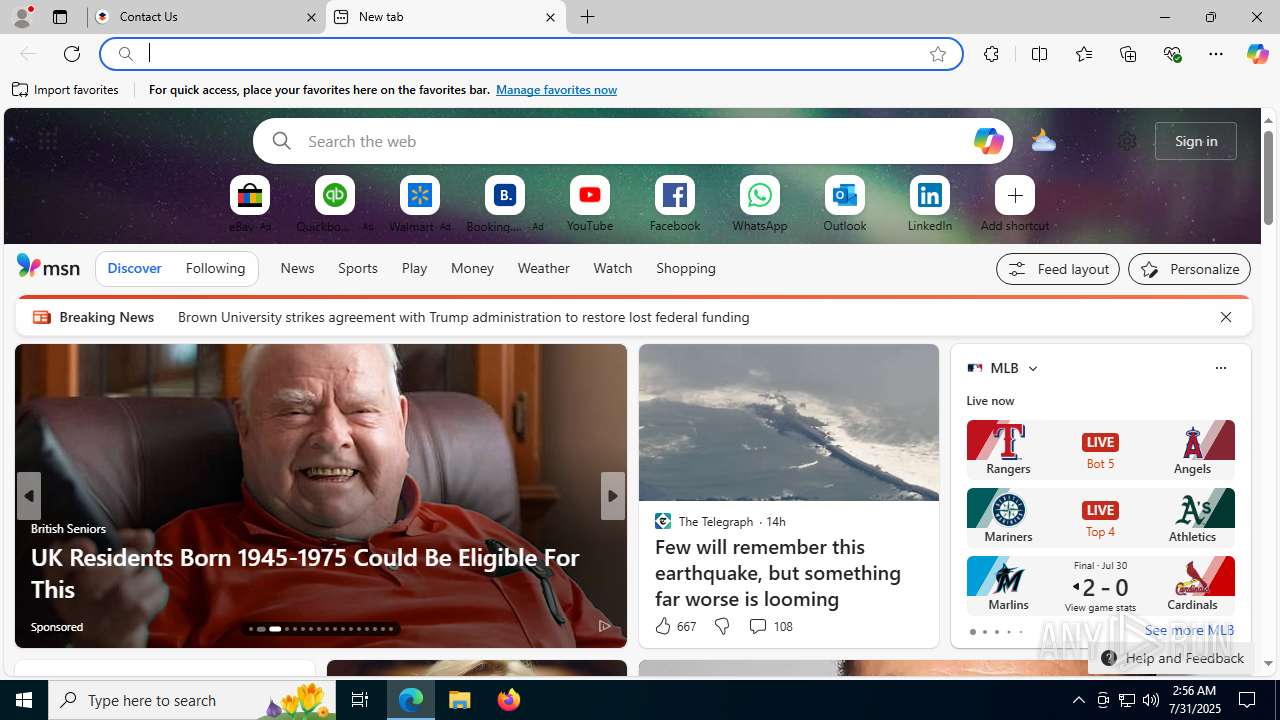Viewport: 1280px width, 720px height.
Task: Open the weather icon on new tab page
Action: click(1043, 141)
